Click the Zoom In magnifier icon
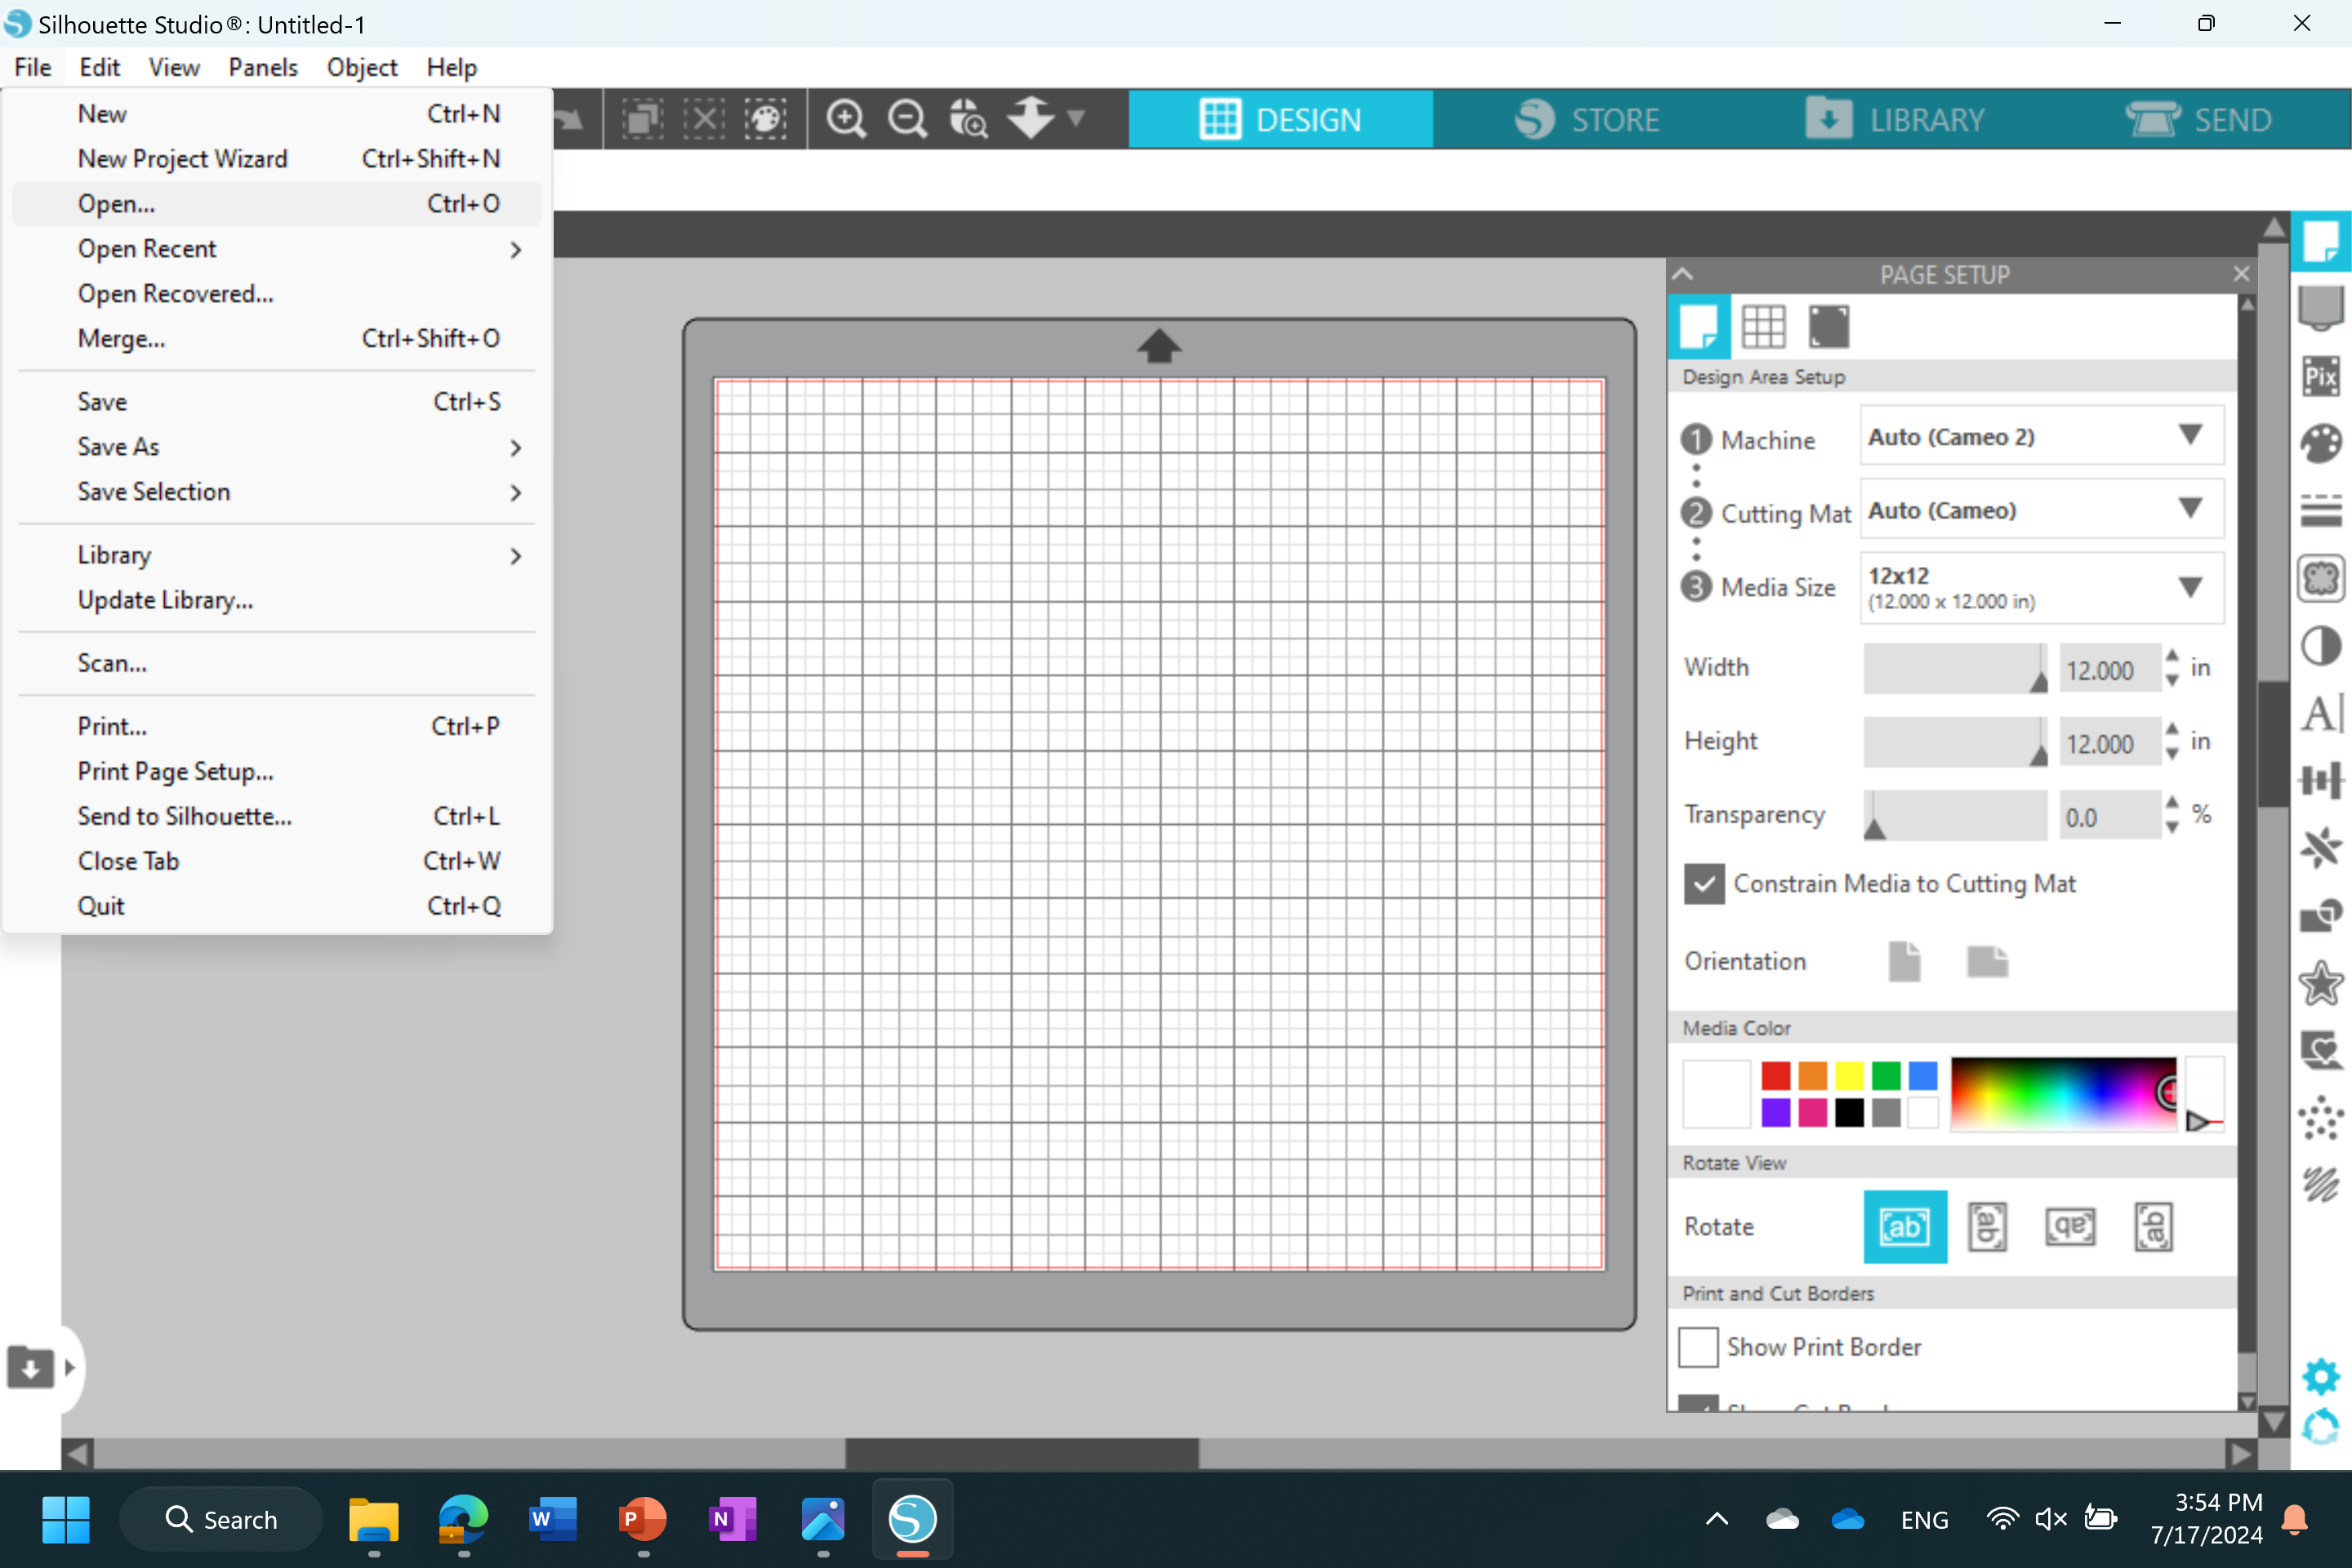This screenshot has width=2352, height=1568. pos(846,119)
